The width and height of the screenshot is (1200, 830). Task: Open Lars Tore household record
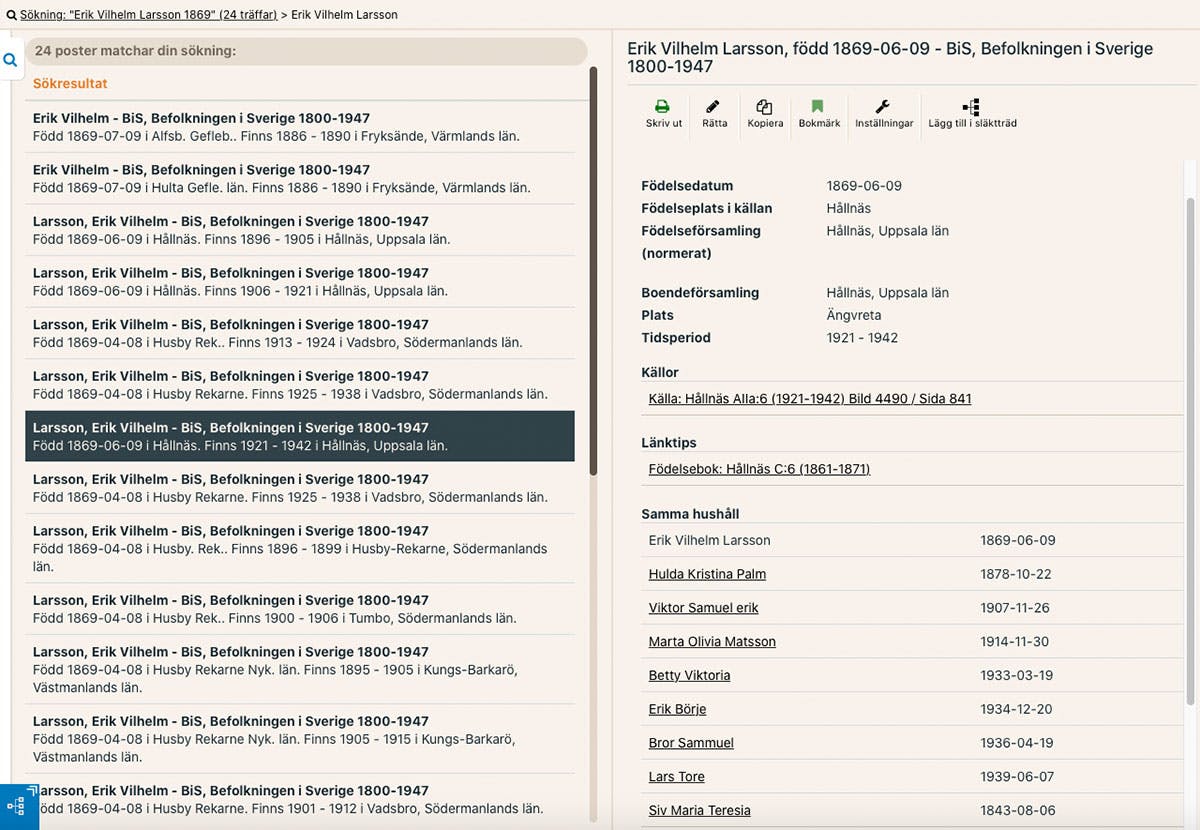(x=676, y=777)
